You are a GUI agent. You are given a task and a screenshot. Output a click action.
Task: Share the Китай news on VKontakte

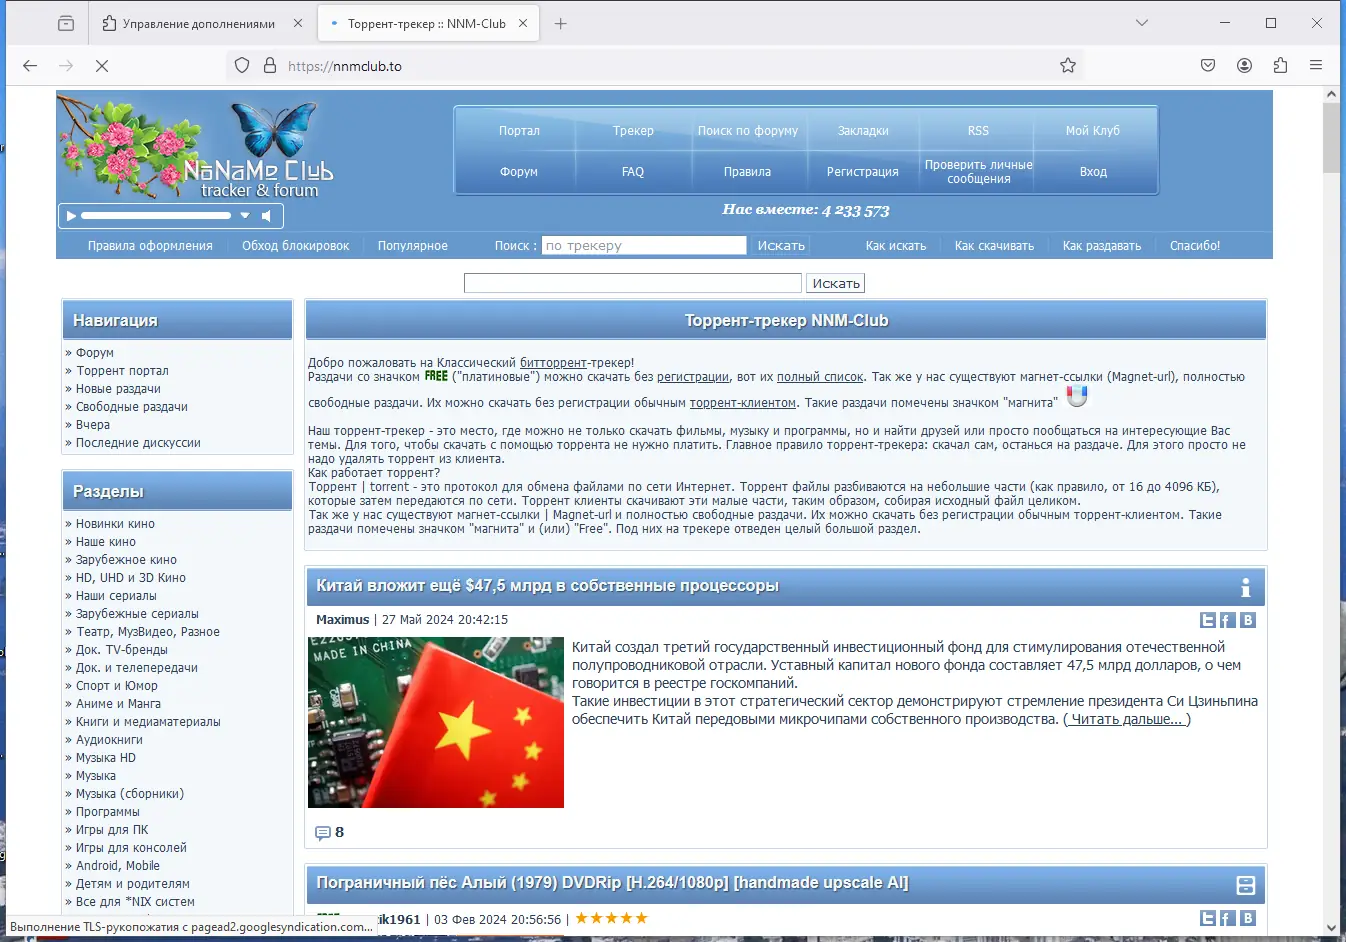tap(1247, 620)
